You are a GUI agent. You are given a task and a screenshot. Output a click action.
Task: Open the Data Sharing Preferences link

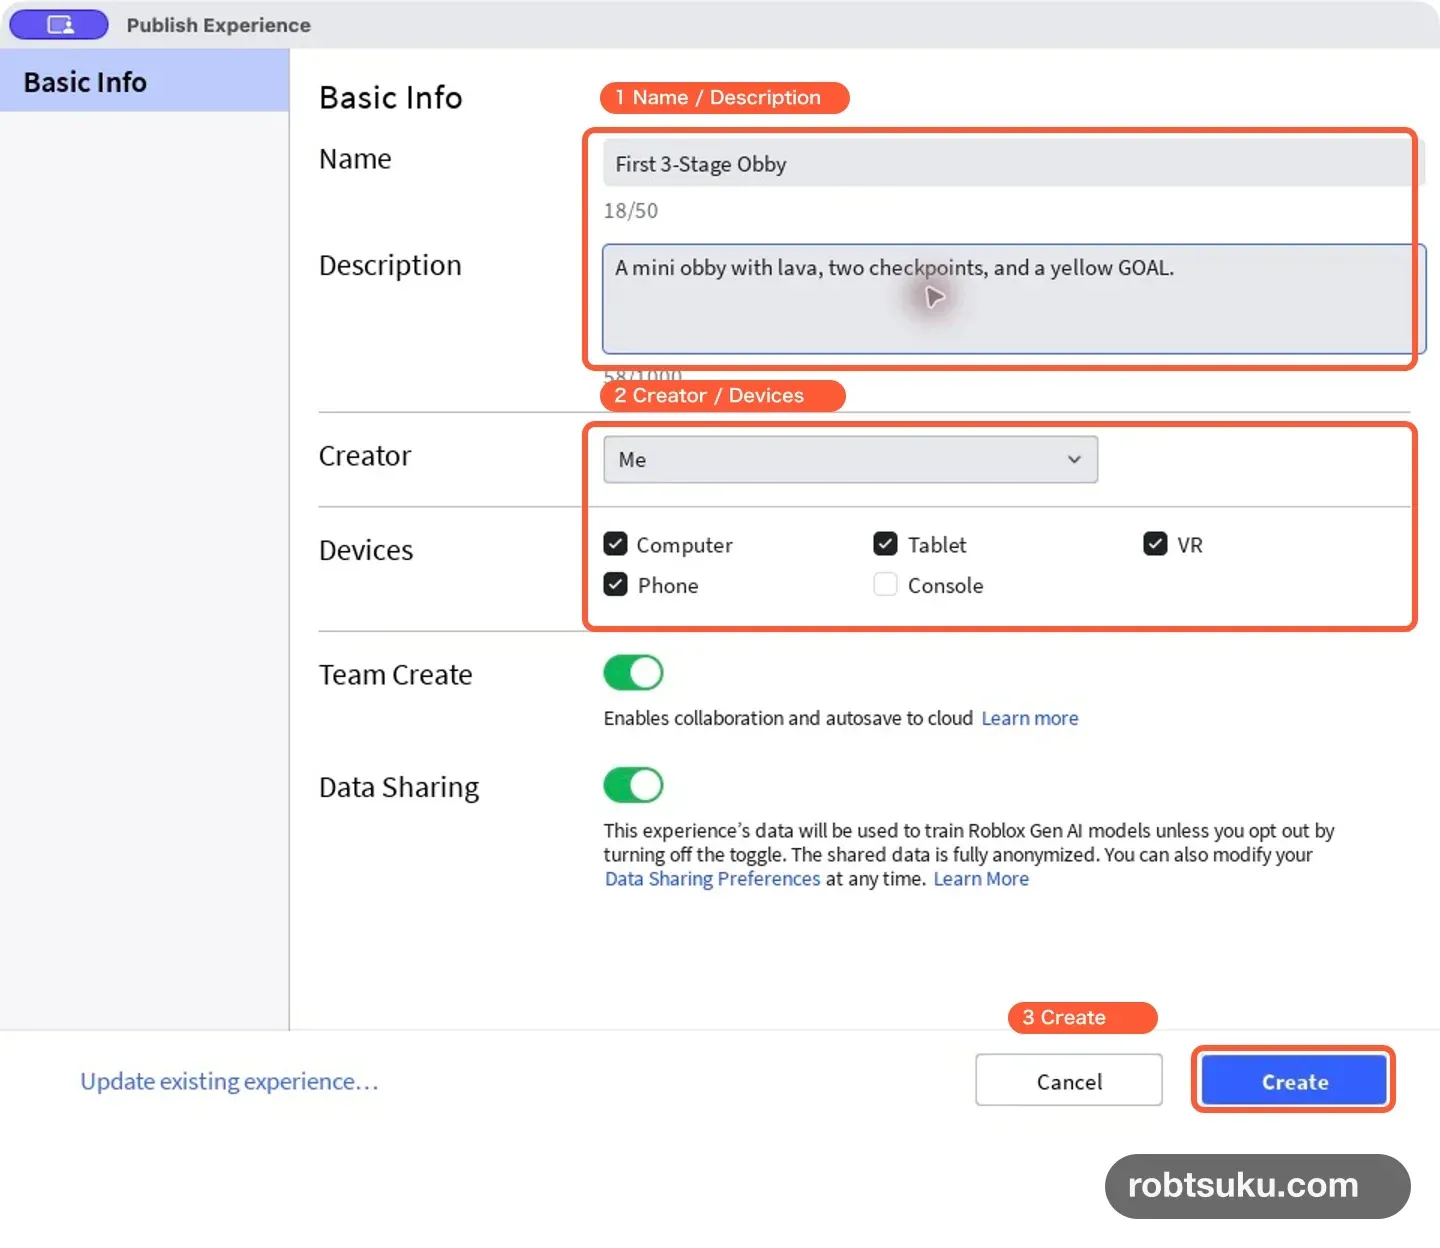pyautogui.click(x=712, y=879)
